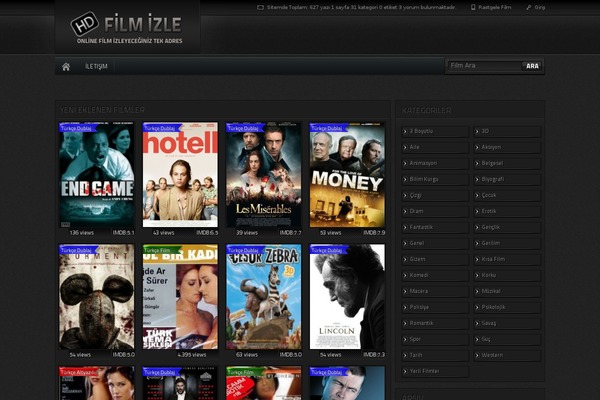Select the Dram category
600x400 pixels.
click(435, 211)
